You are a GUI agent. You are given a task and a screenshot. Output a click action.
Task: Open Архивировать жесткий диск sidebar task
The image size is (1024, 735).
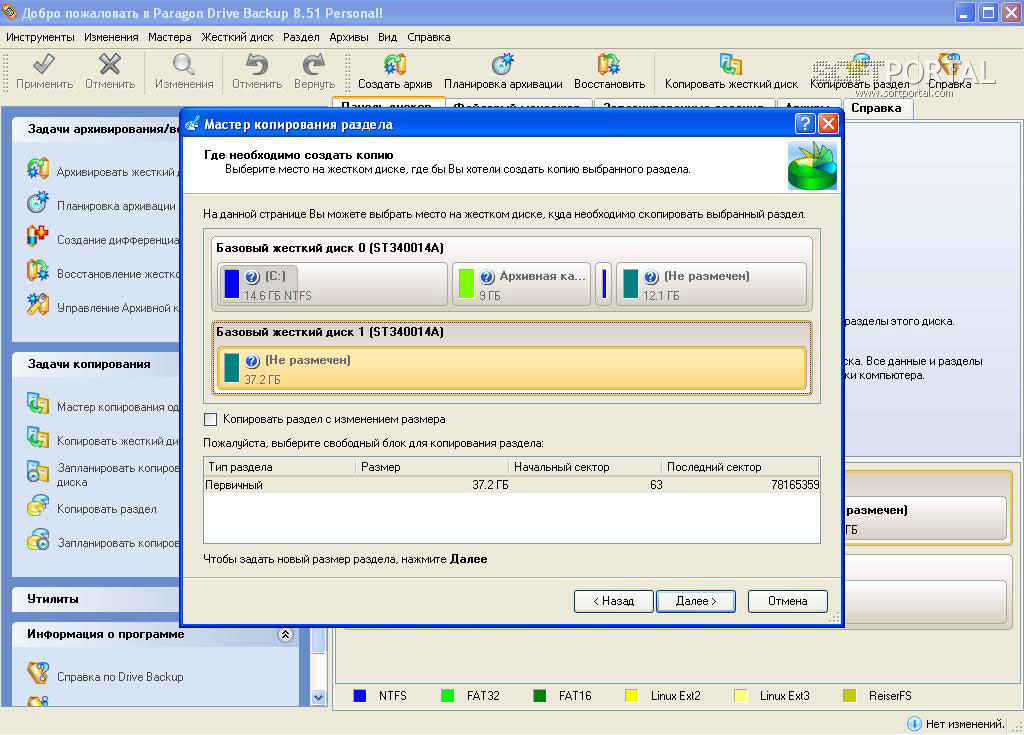click(x=104, y=171)
